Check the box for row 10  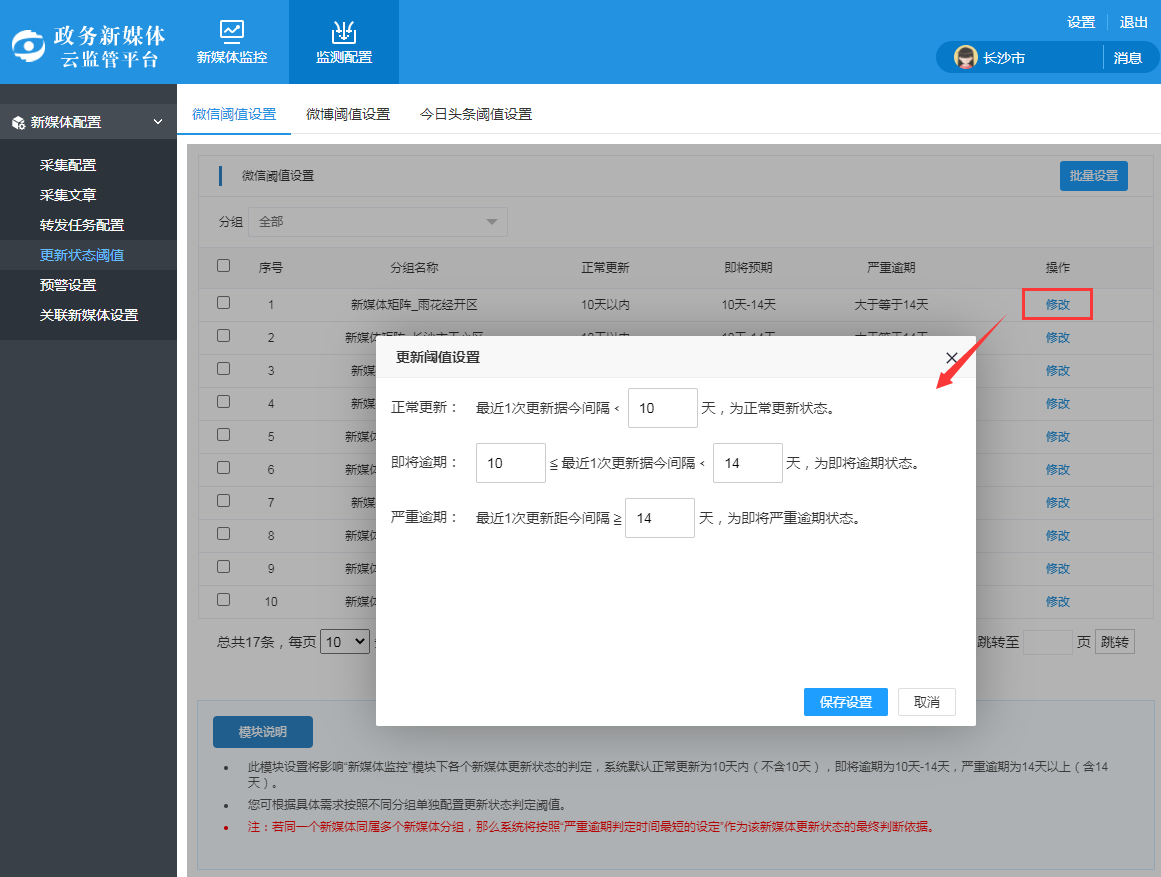pyautogui.click(x=223, y=600)
